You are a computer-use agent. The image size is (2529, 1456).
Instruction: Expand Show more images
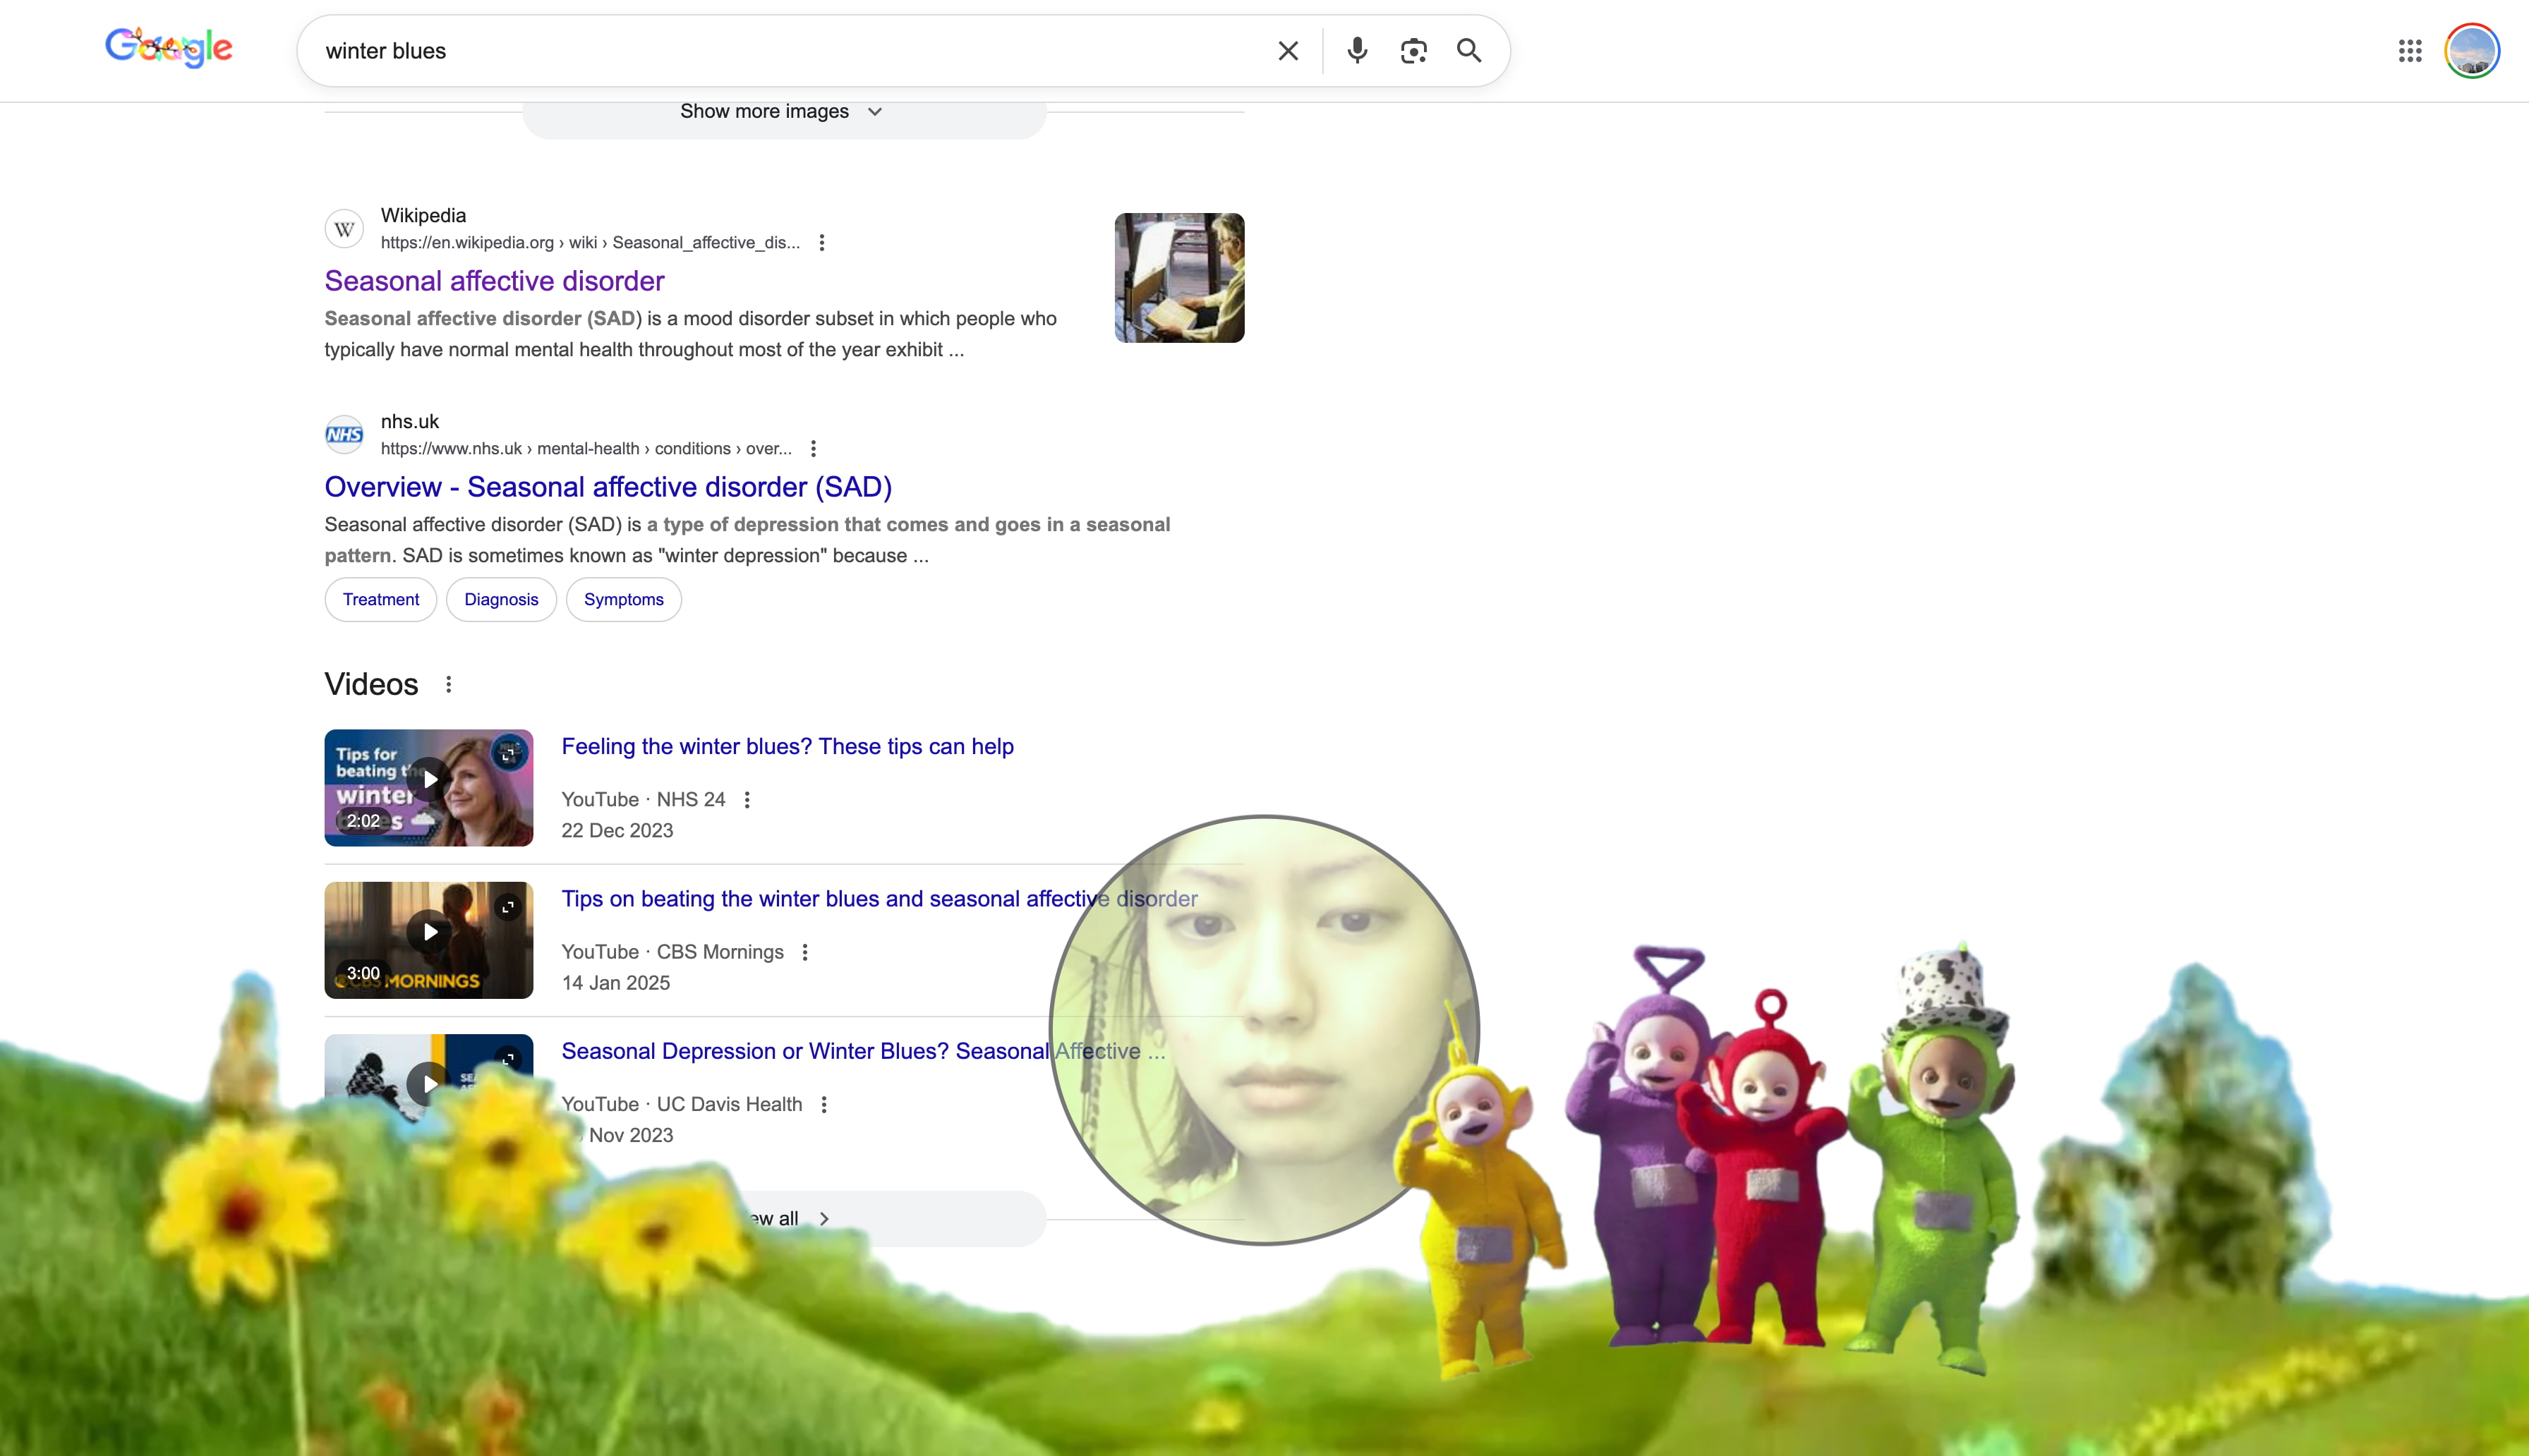(x=783, y=112)
